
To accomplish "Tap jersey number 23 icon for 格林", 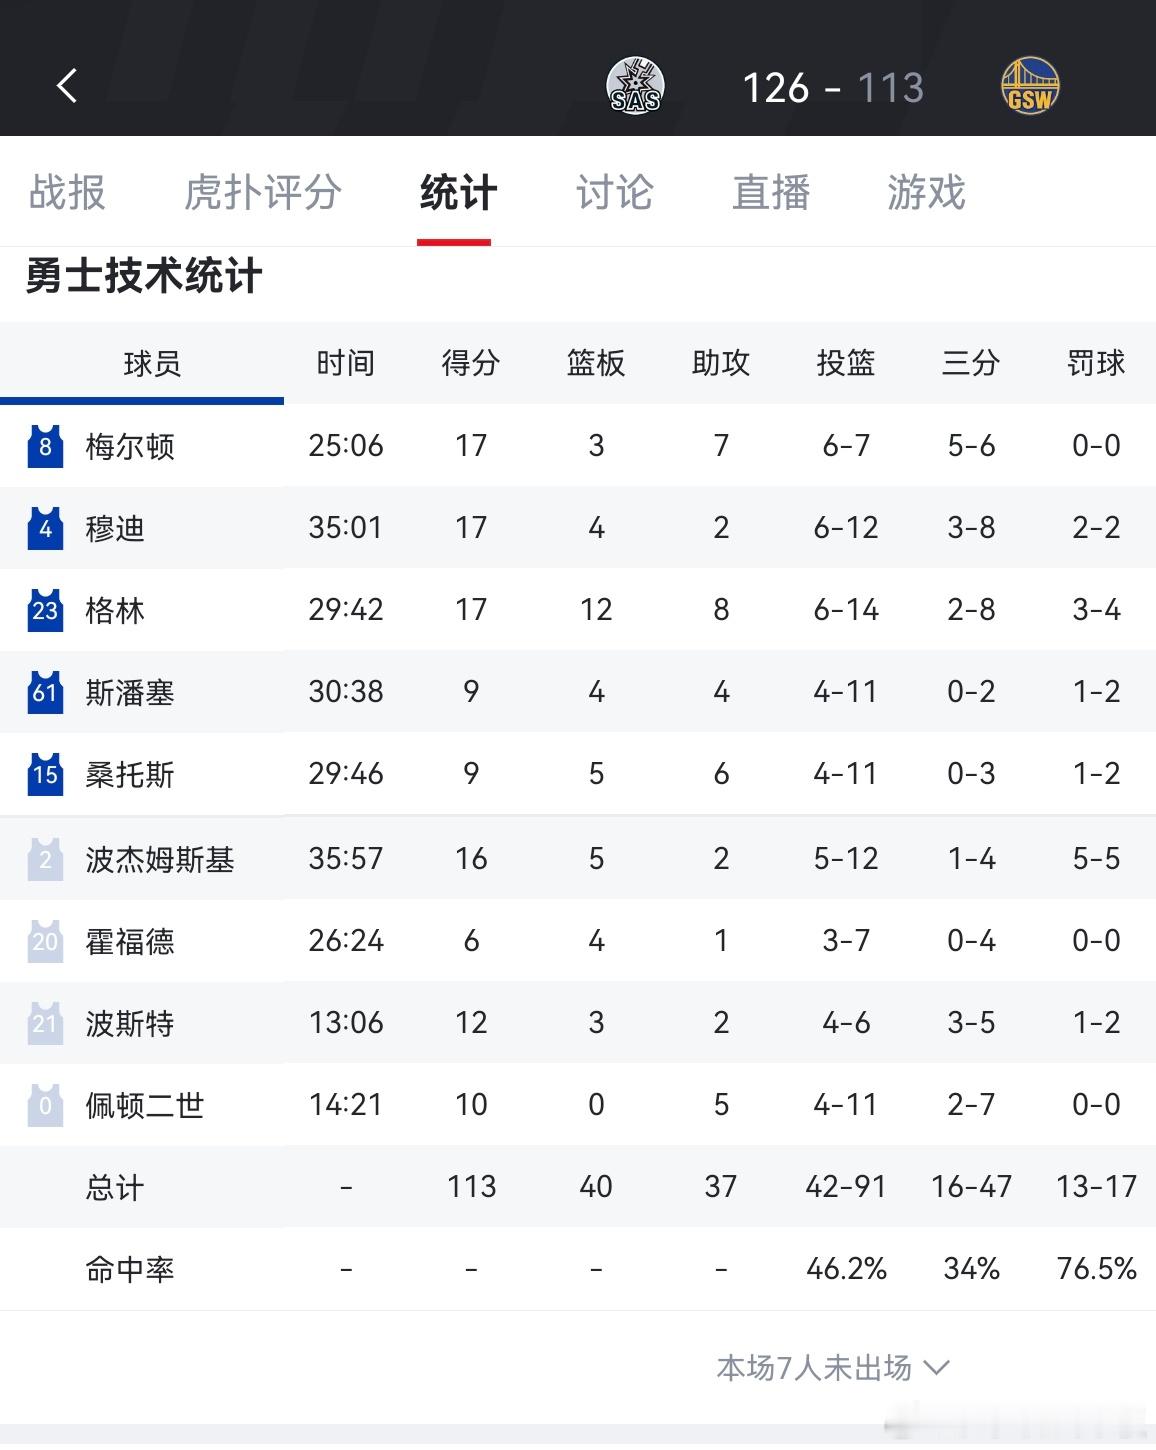I will pos(45,610).
